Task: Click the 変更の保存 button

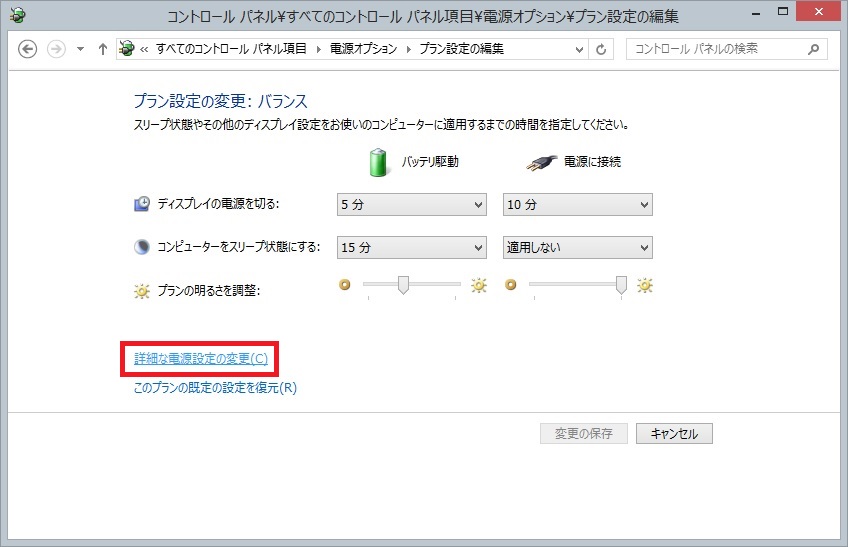Action: (x=584, y=433)
